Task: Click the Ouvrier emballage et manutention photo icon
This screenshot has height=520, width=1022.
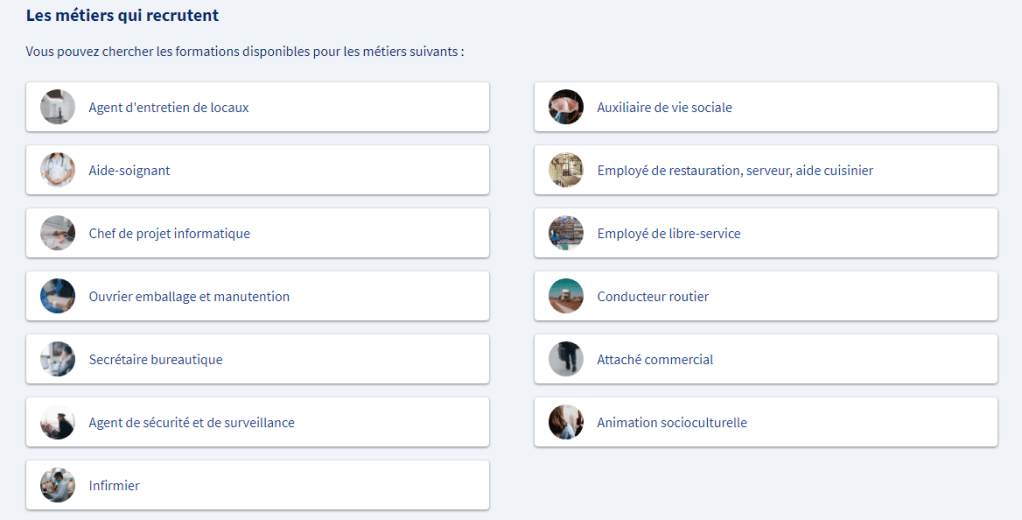Action: pyautogui.click(x=58, y=296)
